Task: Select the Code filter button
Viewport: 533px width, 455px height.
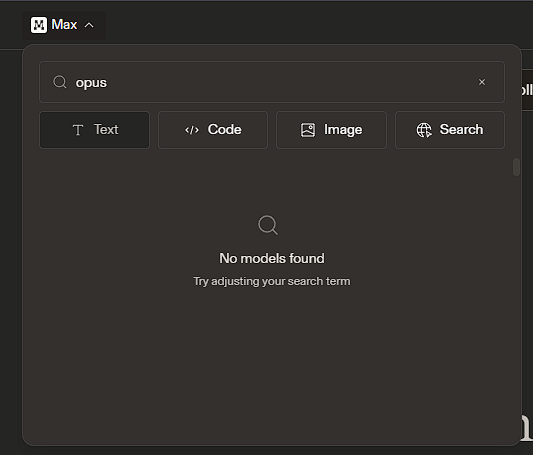Action: (x=213, y=130)
